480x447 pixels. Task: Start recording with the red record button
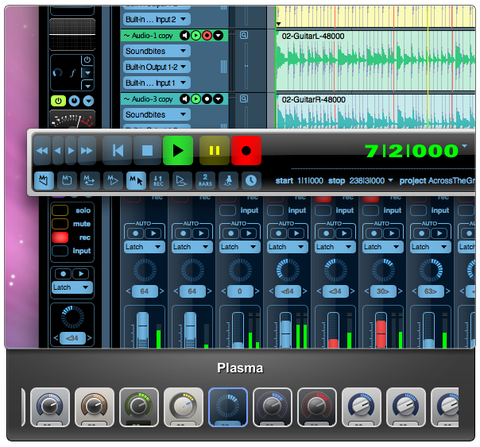(246, 151)
